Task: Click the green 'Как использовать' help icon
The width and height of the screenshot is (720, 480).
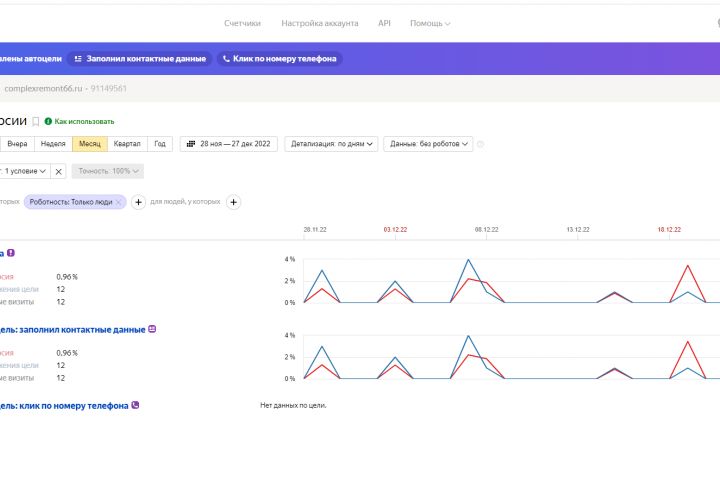Action: pyautogui.click(x=48, y=121)
